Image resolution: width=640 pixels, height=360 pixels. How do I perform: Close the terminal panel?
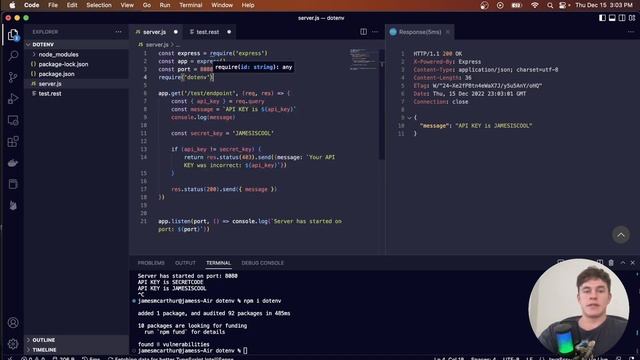633,263
